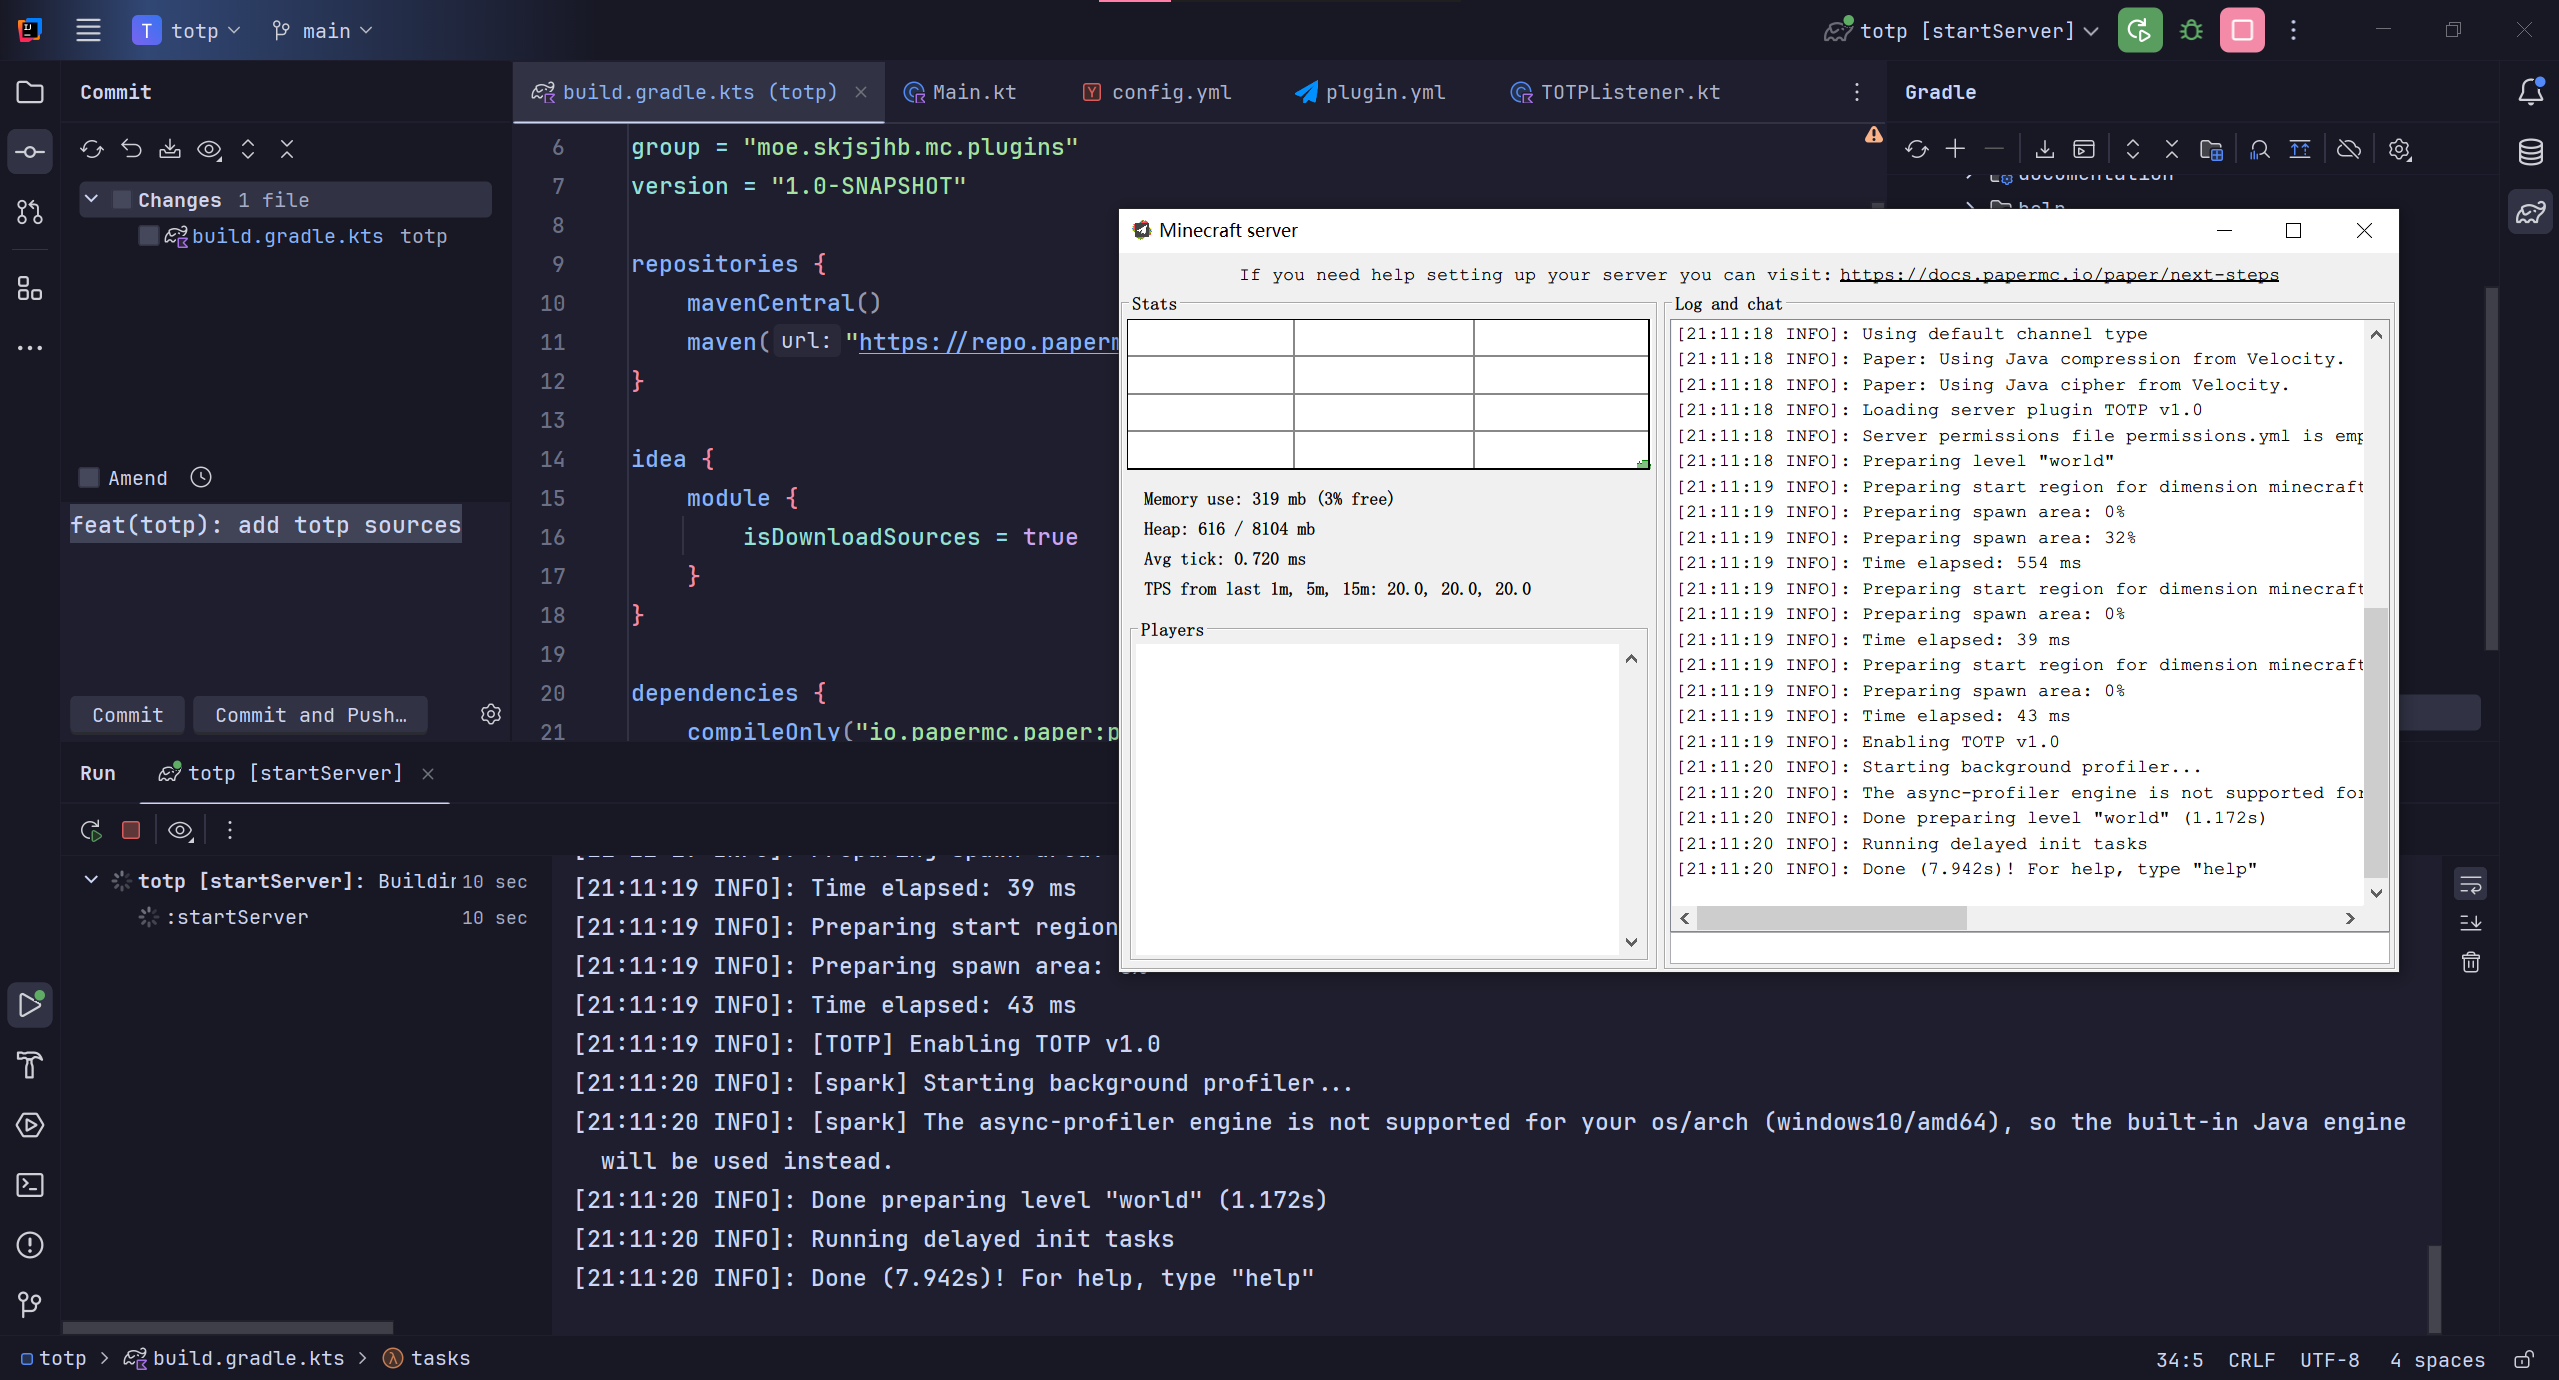The width and height of the screenshot is (2559, 1380).
Task: Open the notifications bell
Action: (x=2529, y=91)
